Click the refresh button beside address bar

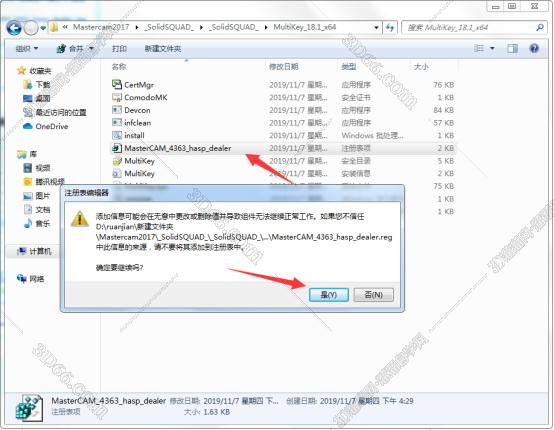point(390,28)
